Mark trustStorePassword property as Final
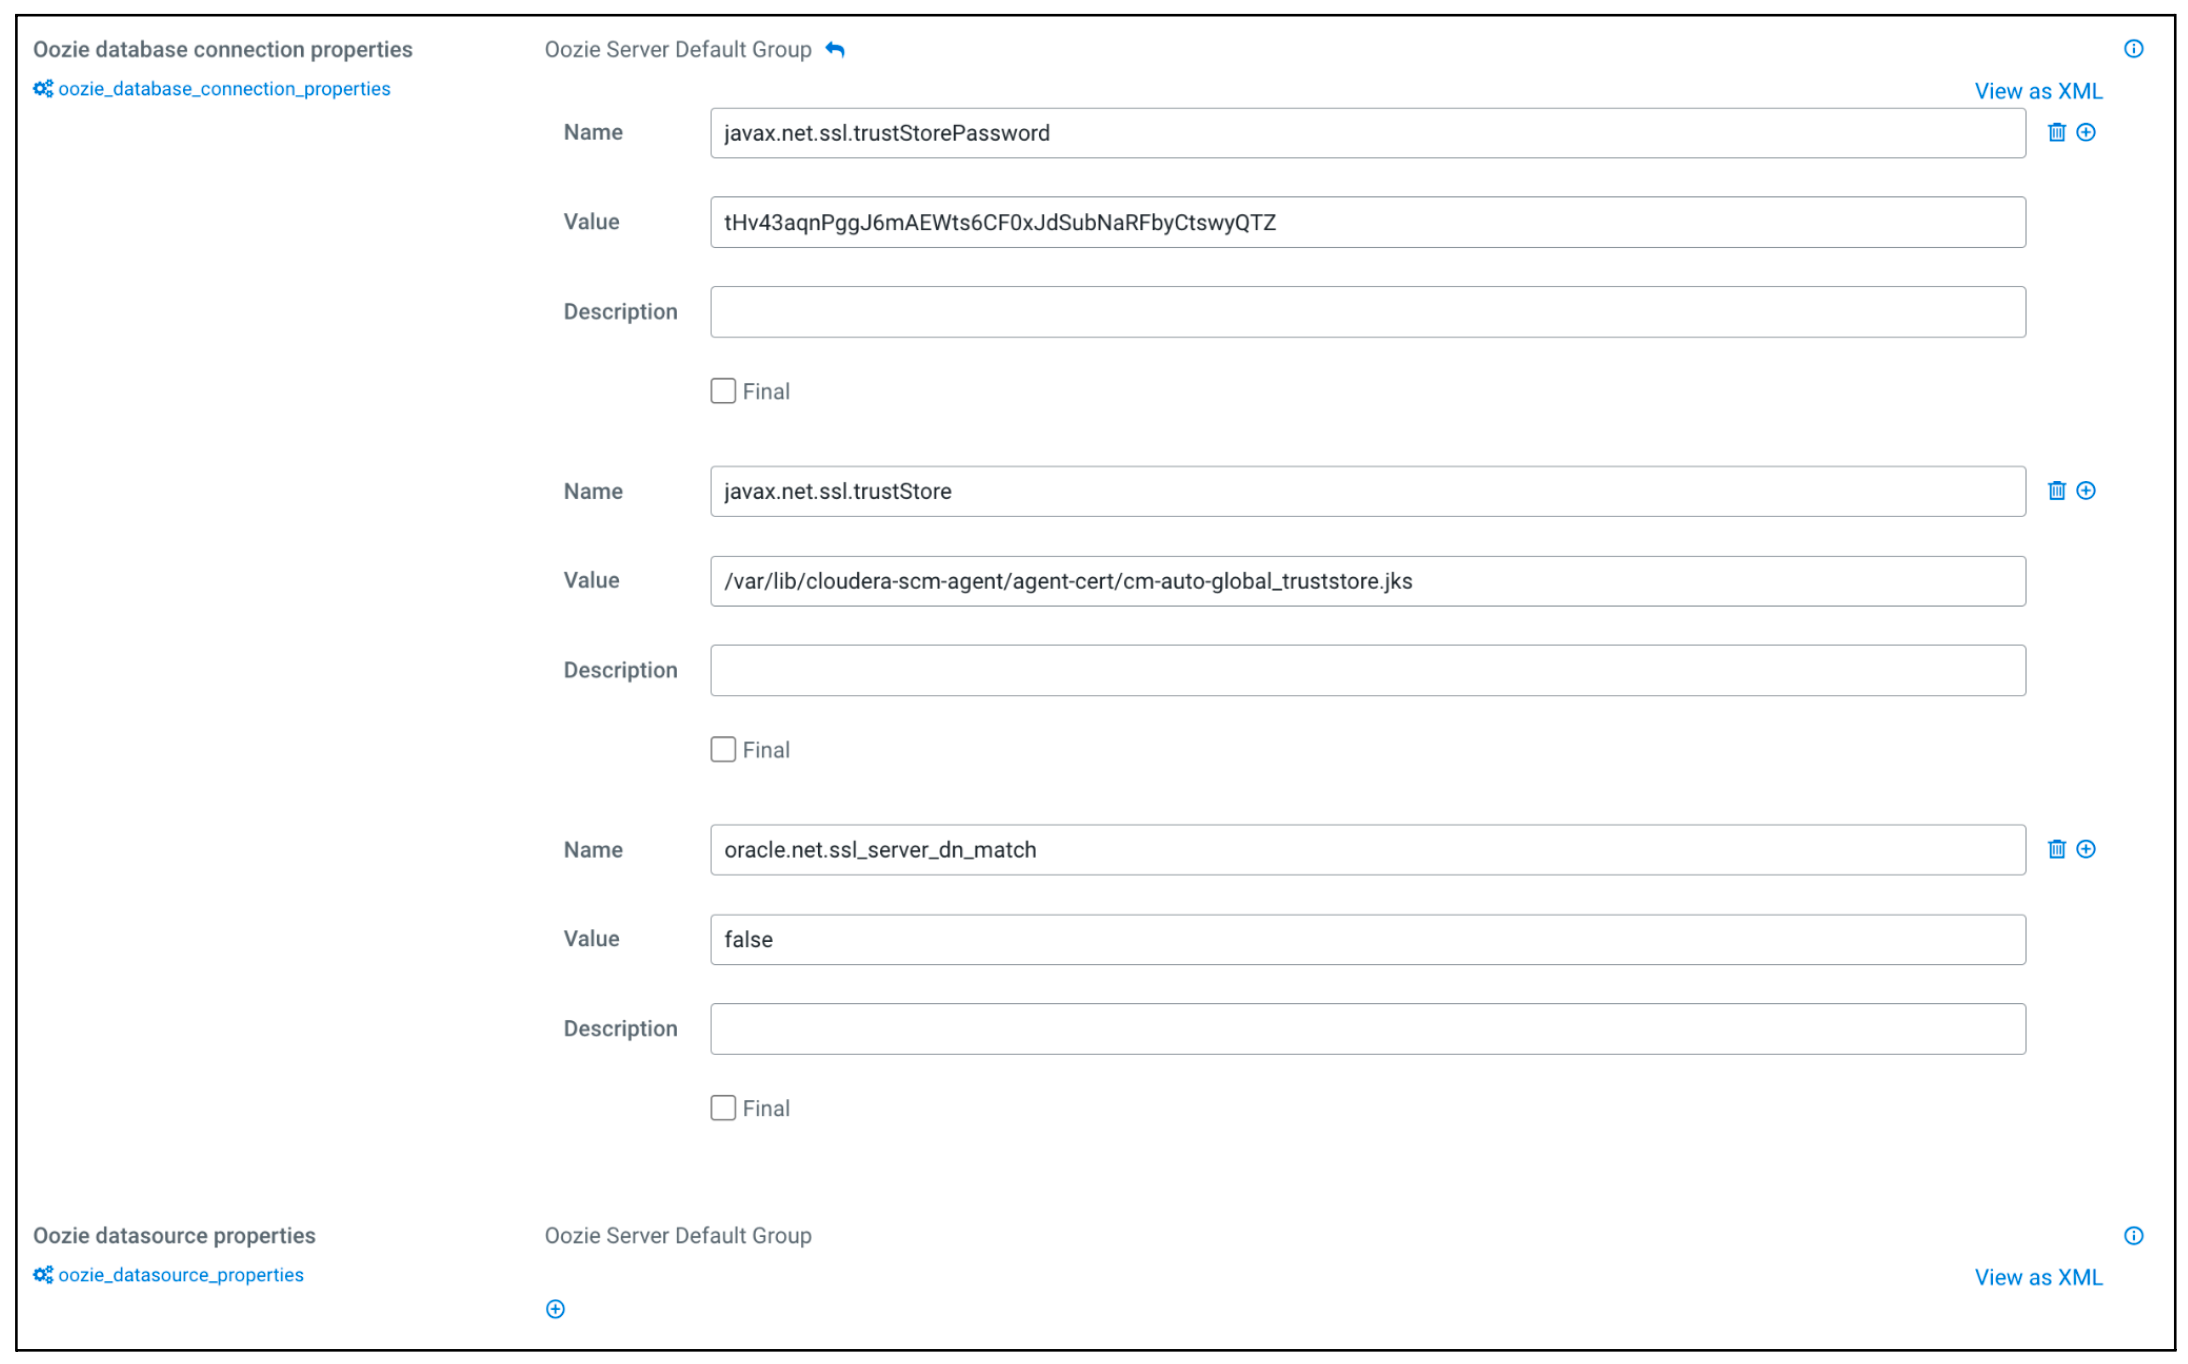The width and height of the screenshot is (2188, 1364). click(723, 391)
